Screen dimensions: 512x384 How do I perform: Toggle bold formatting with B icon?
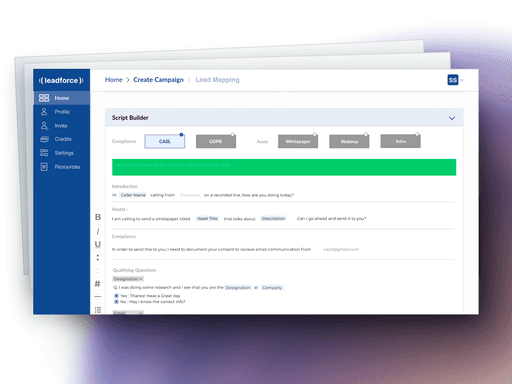(98, 217)
